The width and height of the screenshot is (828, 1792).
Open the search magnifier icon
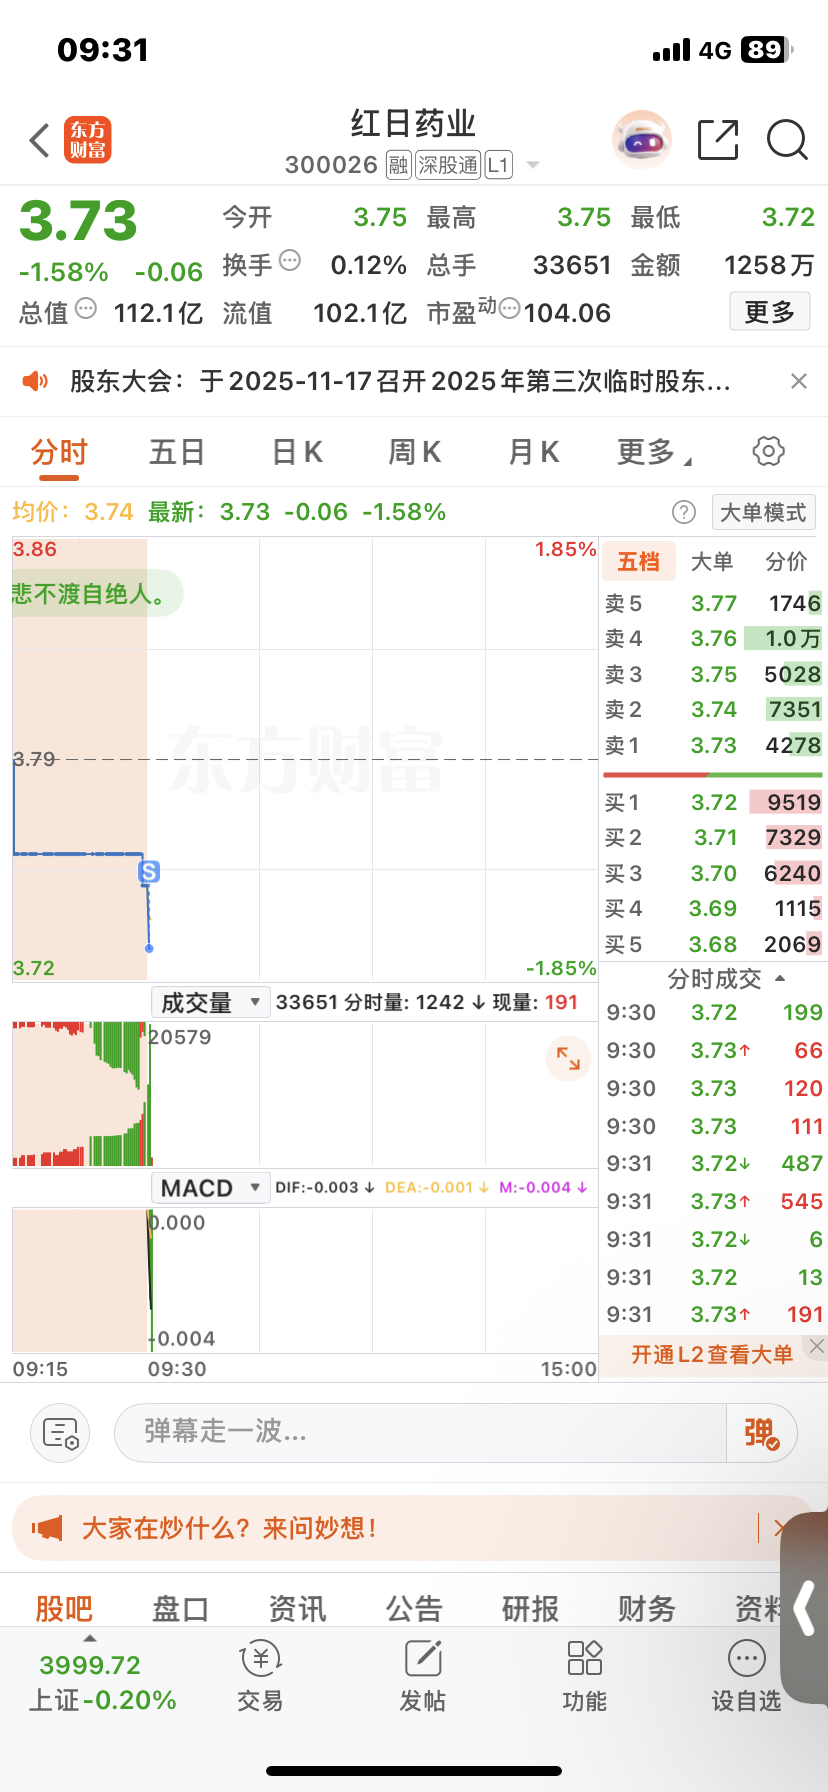(787, 140)
